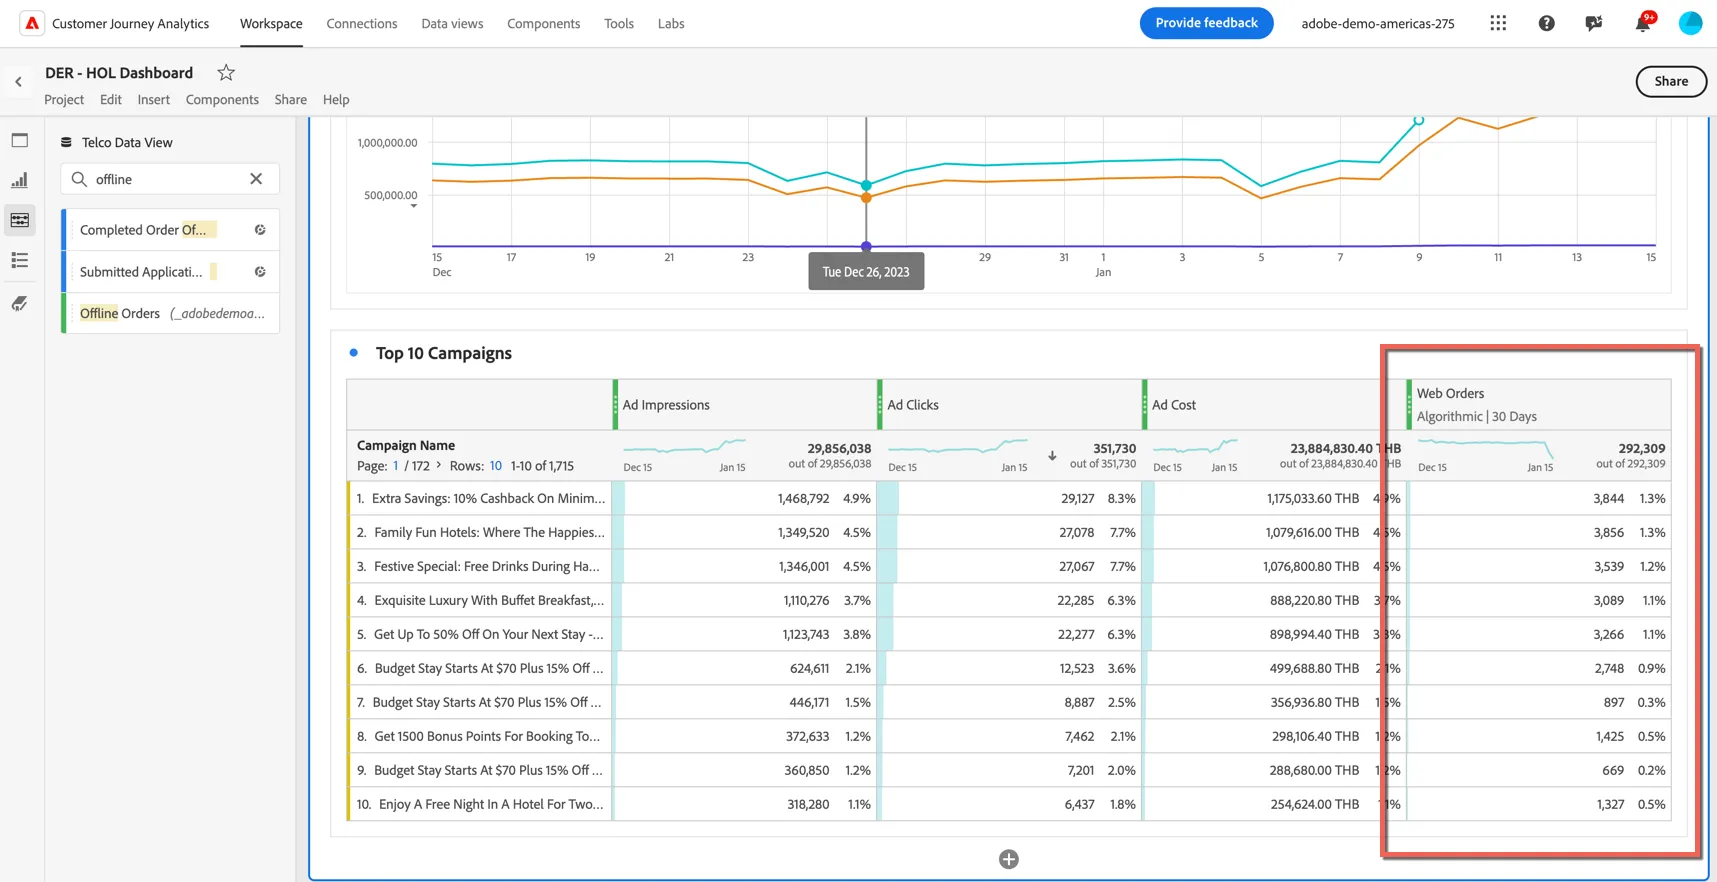
Task: Click the Ad Impressions column header
Action: pos(746,404)
